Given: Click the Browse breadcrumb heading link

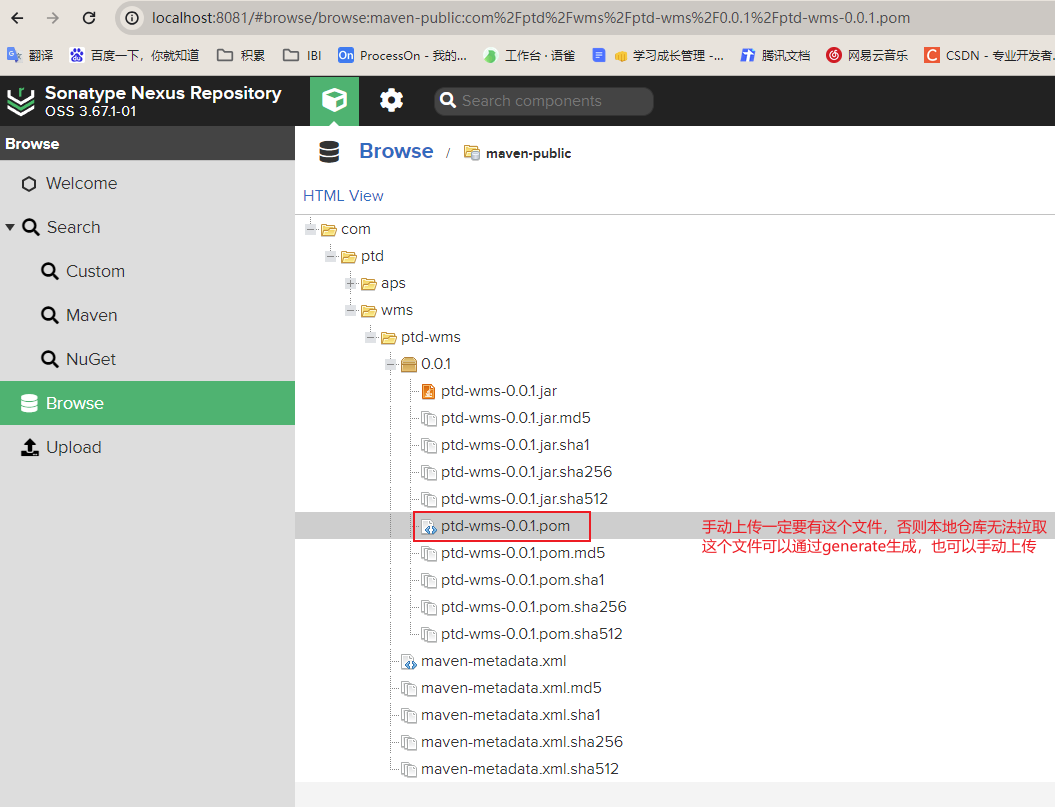Looking at the screenshot, I should pyautogui.click(x=396, y=151).
